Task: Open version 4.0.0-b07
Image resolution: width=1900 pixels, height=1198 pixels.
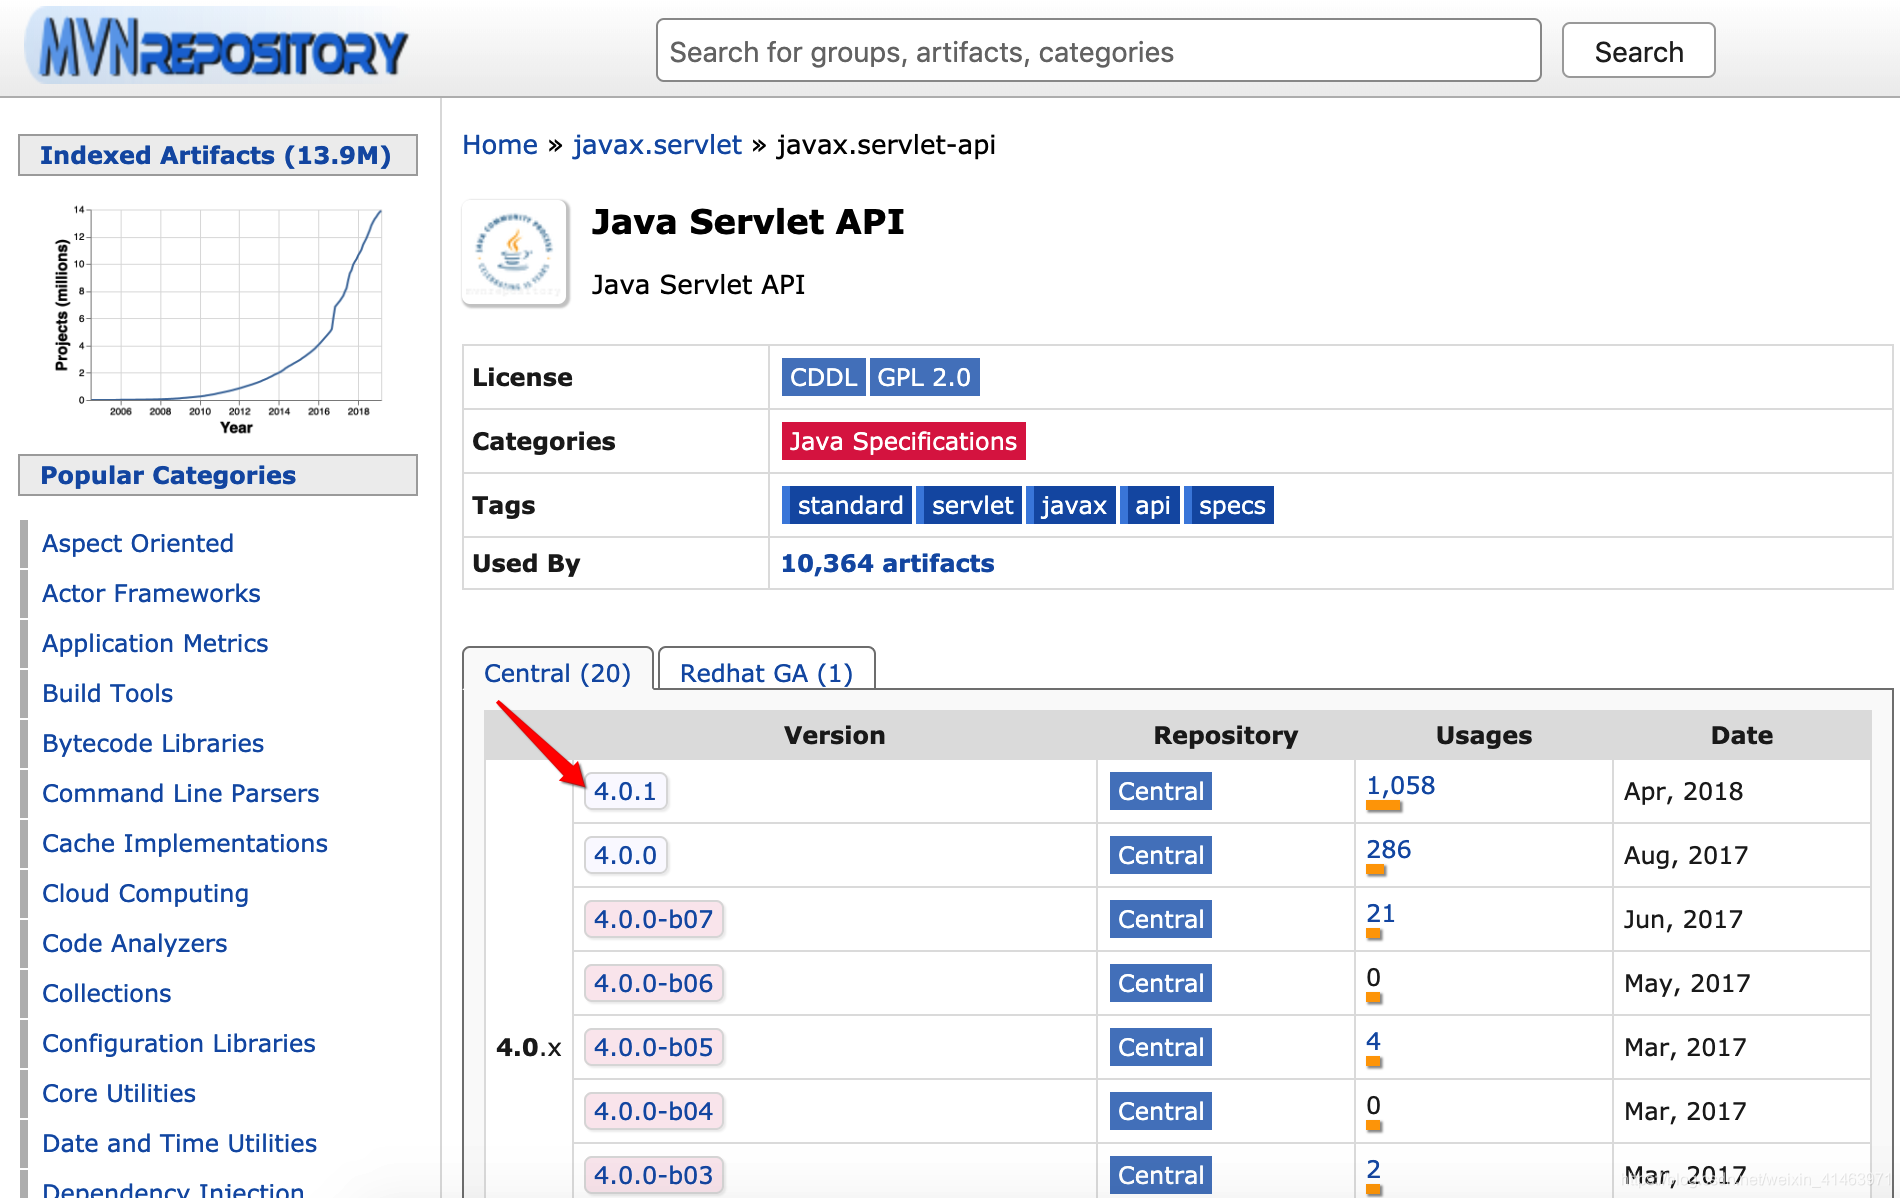Action: click(x=653, y=919)
